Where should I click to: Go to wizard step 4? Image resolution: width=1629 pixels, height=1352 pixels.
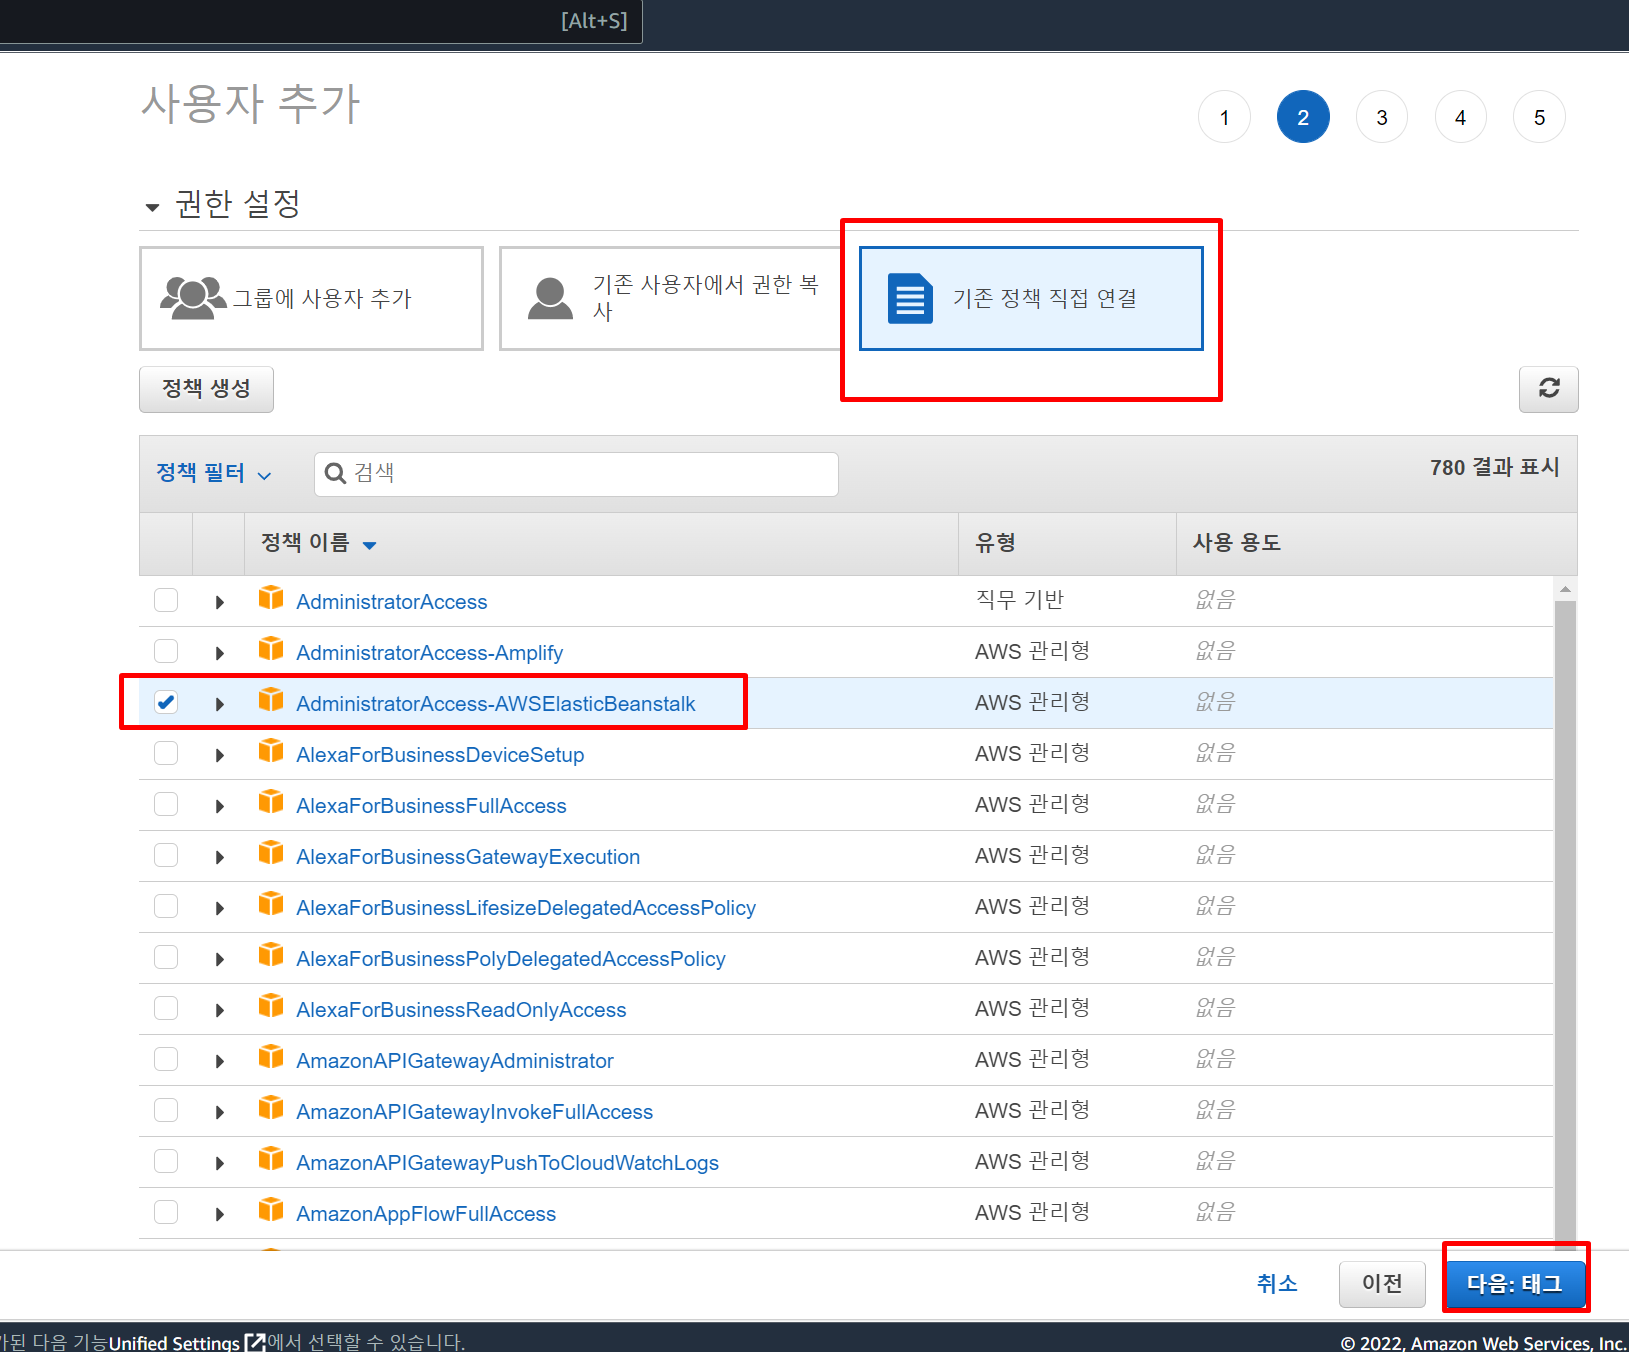[x=1461, y=117]
